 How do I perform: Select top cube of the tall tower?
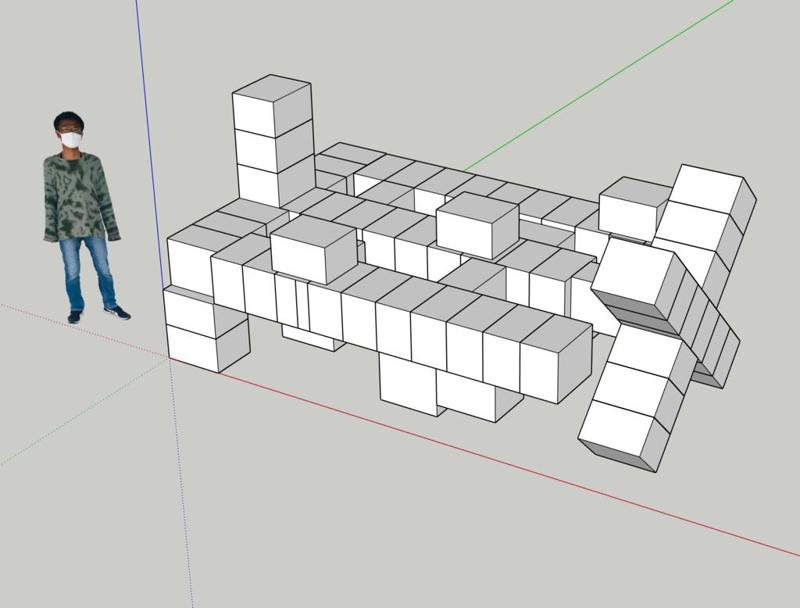[272, 106]
